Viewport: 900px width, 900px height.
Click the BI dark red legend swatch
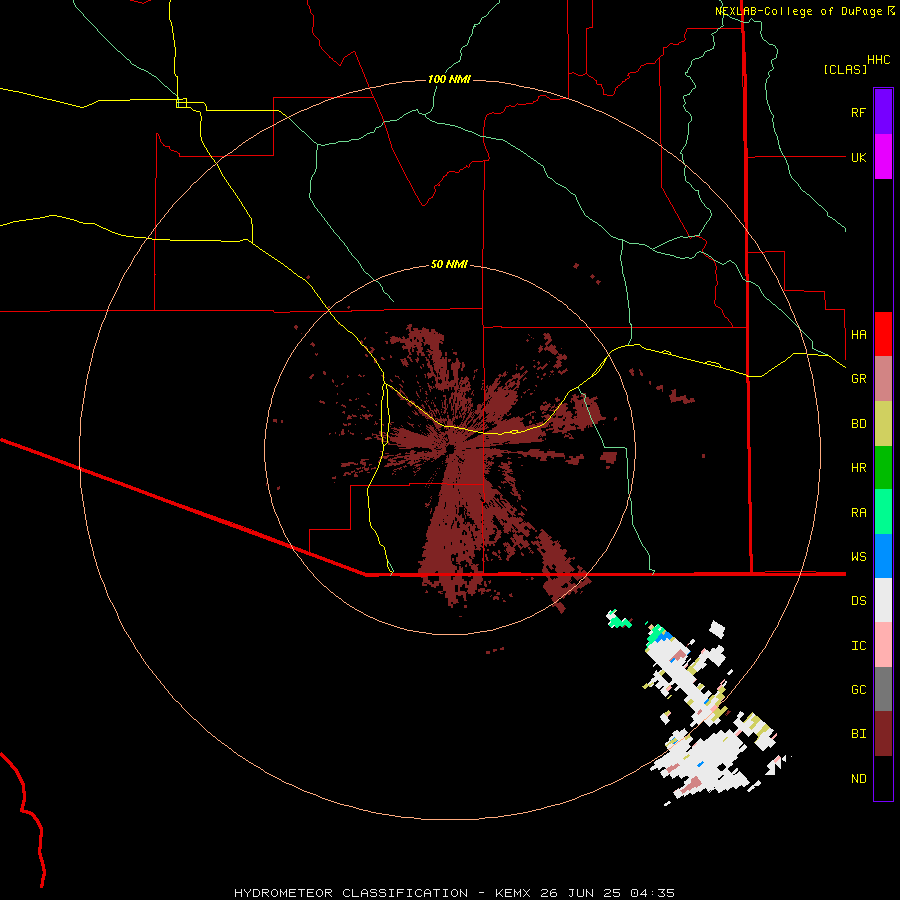(x=883, y=734)
